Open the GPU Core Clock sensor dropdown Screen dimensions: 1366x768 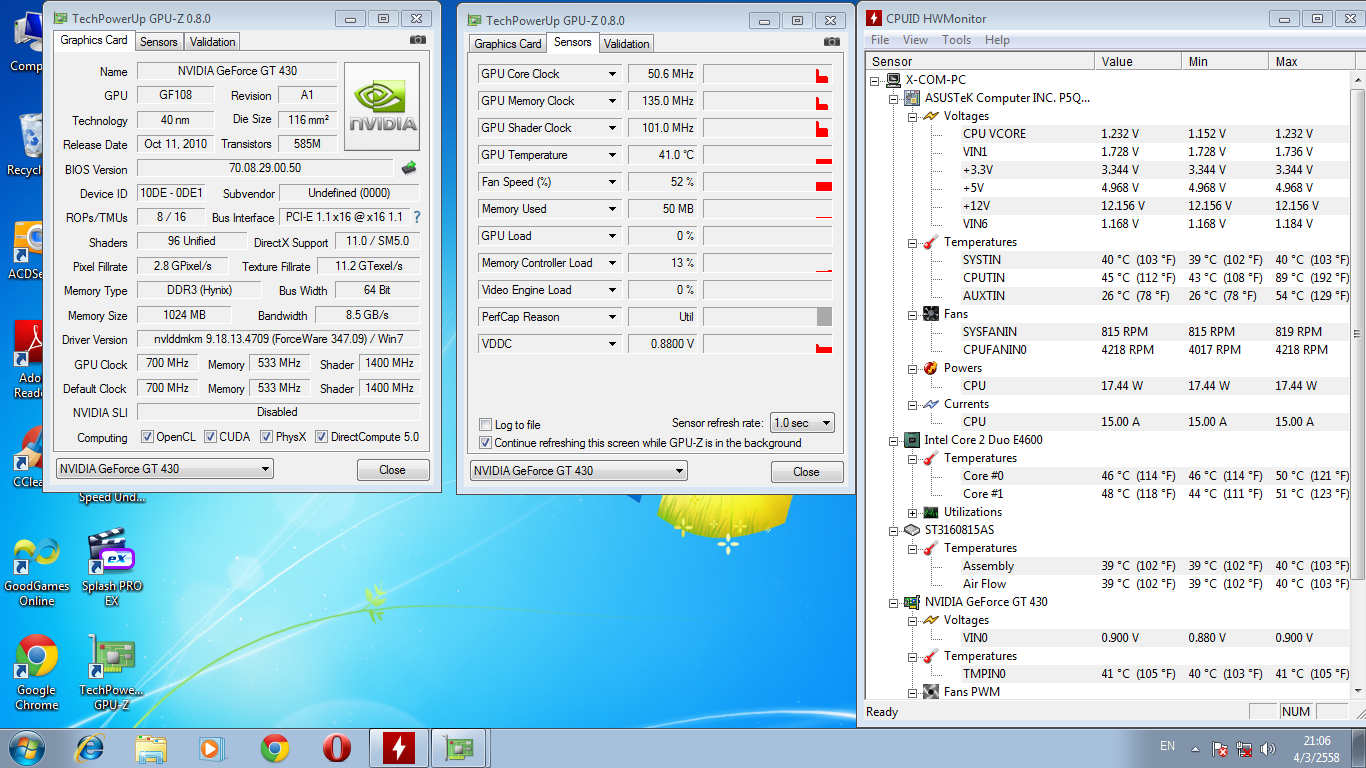click(x=613, y=74)
